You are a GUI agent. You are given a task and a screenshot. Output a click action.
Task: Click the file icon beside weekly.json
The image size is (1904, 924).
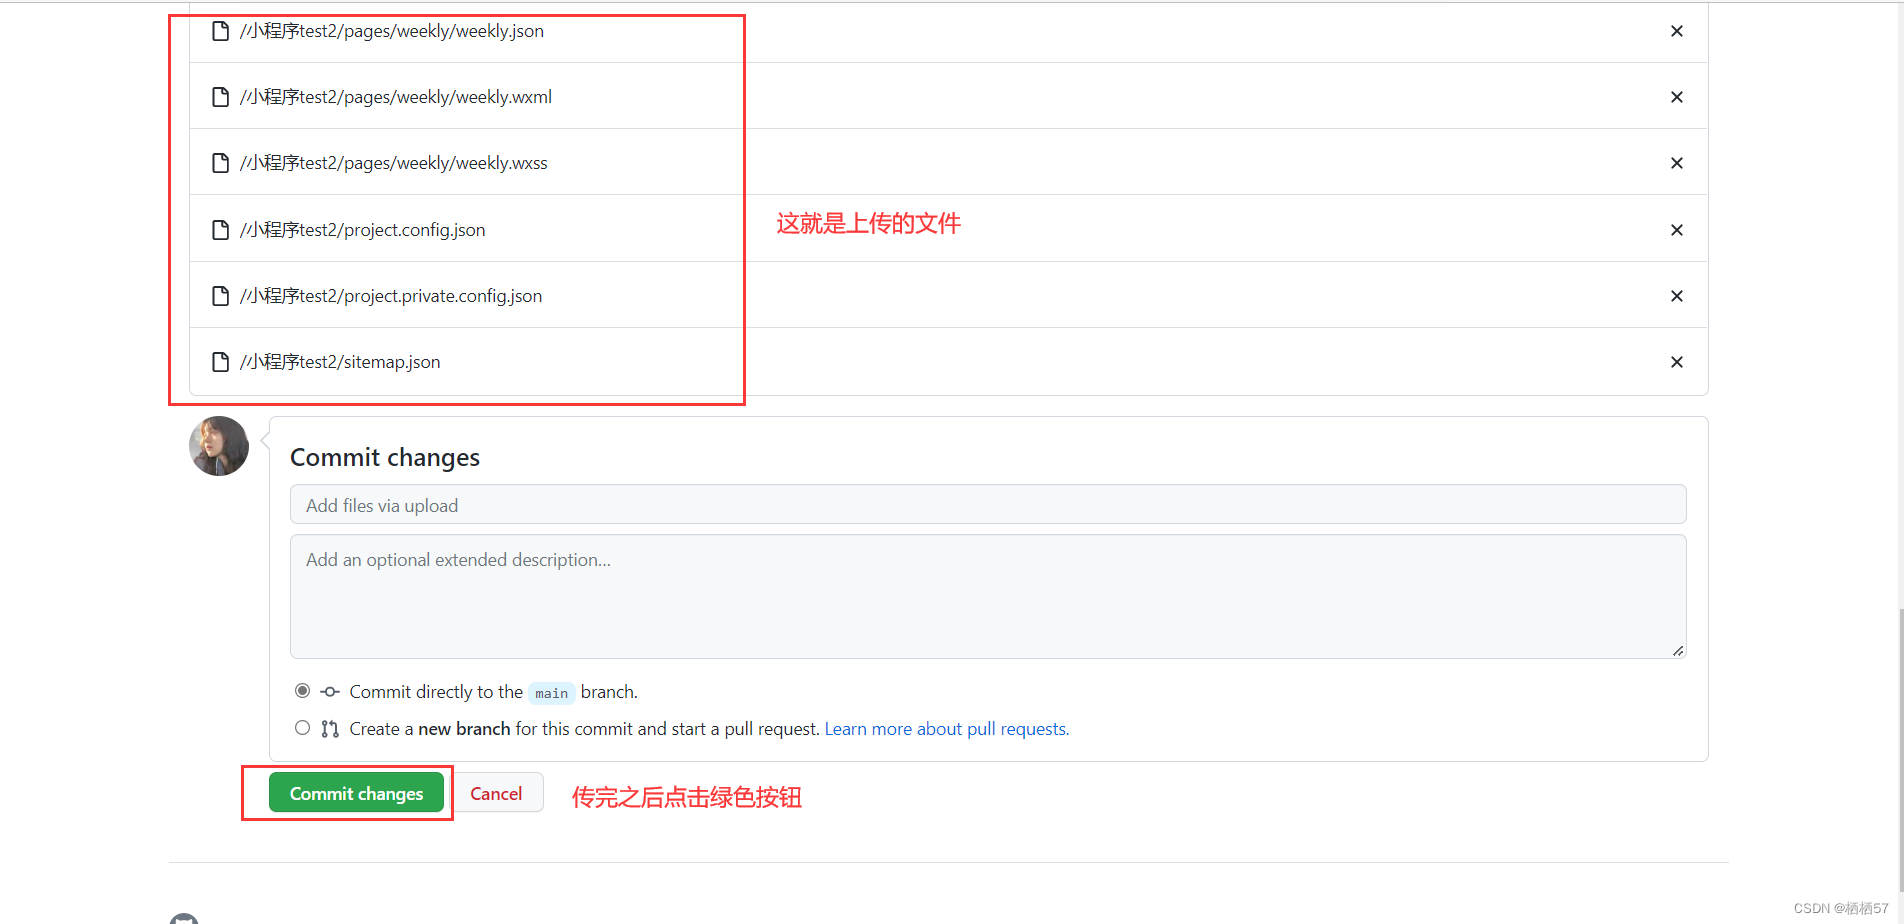point(221,31)
